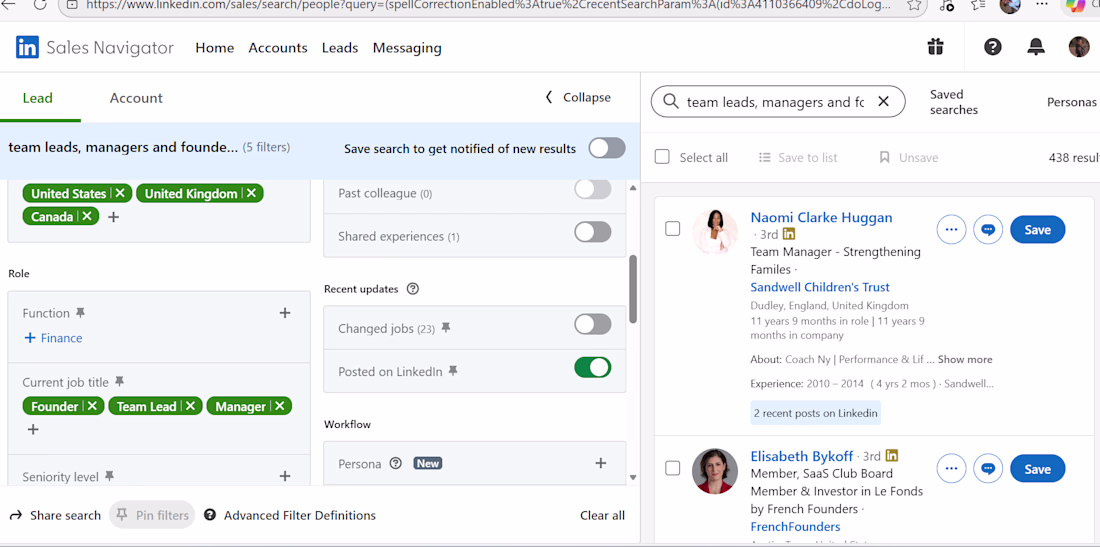Switch to the Lead tab

[38, 98]
